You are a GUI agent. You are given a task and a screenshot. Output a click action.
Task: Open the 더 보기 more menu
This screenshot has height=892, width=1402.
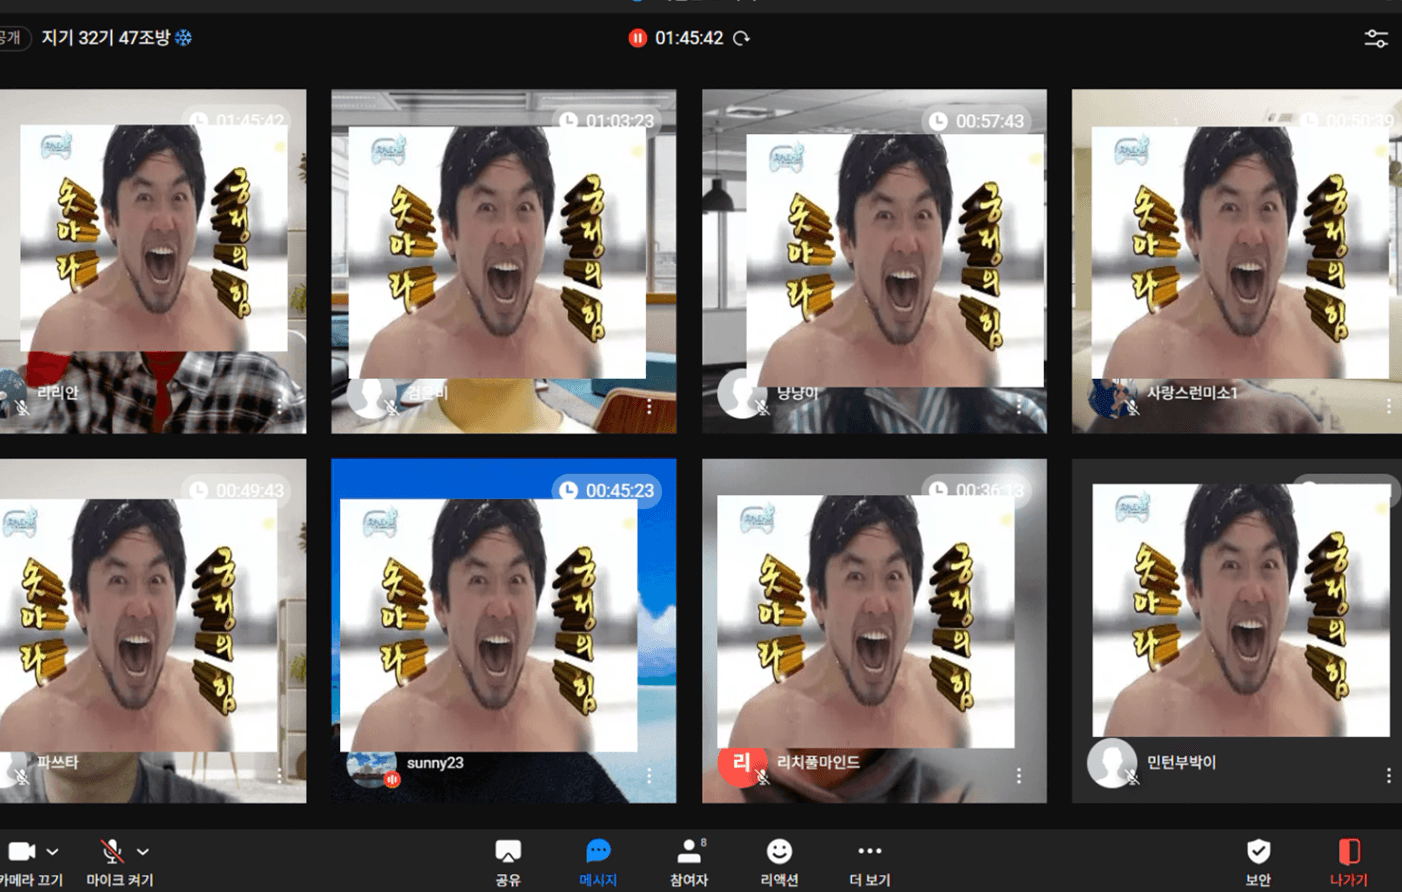869,853
